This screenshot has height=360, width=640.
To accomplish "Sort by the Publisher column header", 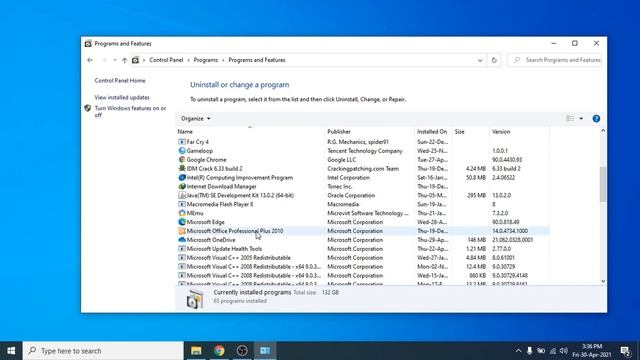I will 369,132.
